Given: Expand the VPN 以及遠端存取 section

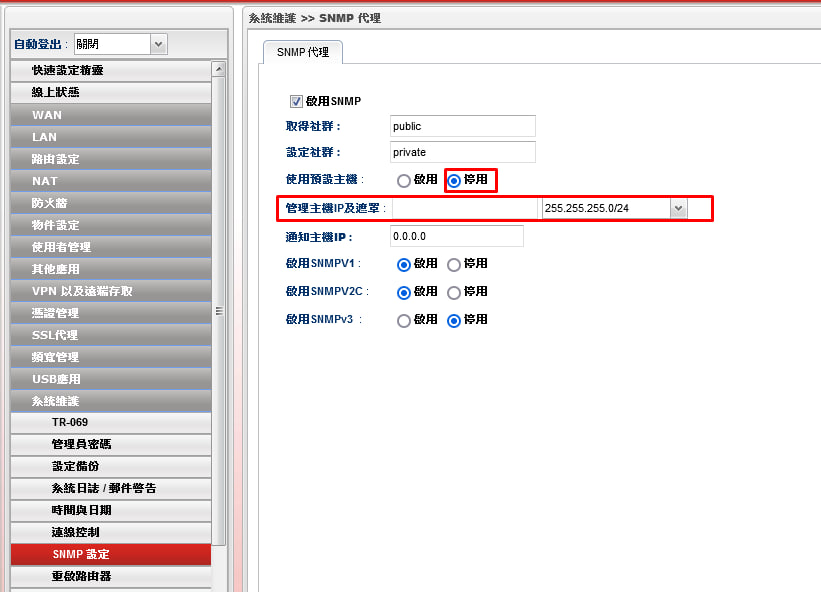Looking at the screenshot, I should 111,291.
